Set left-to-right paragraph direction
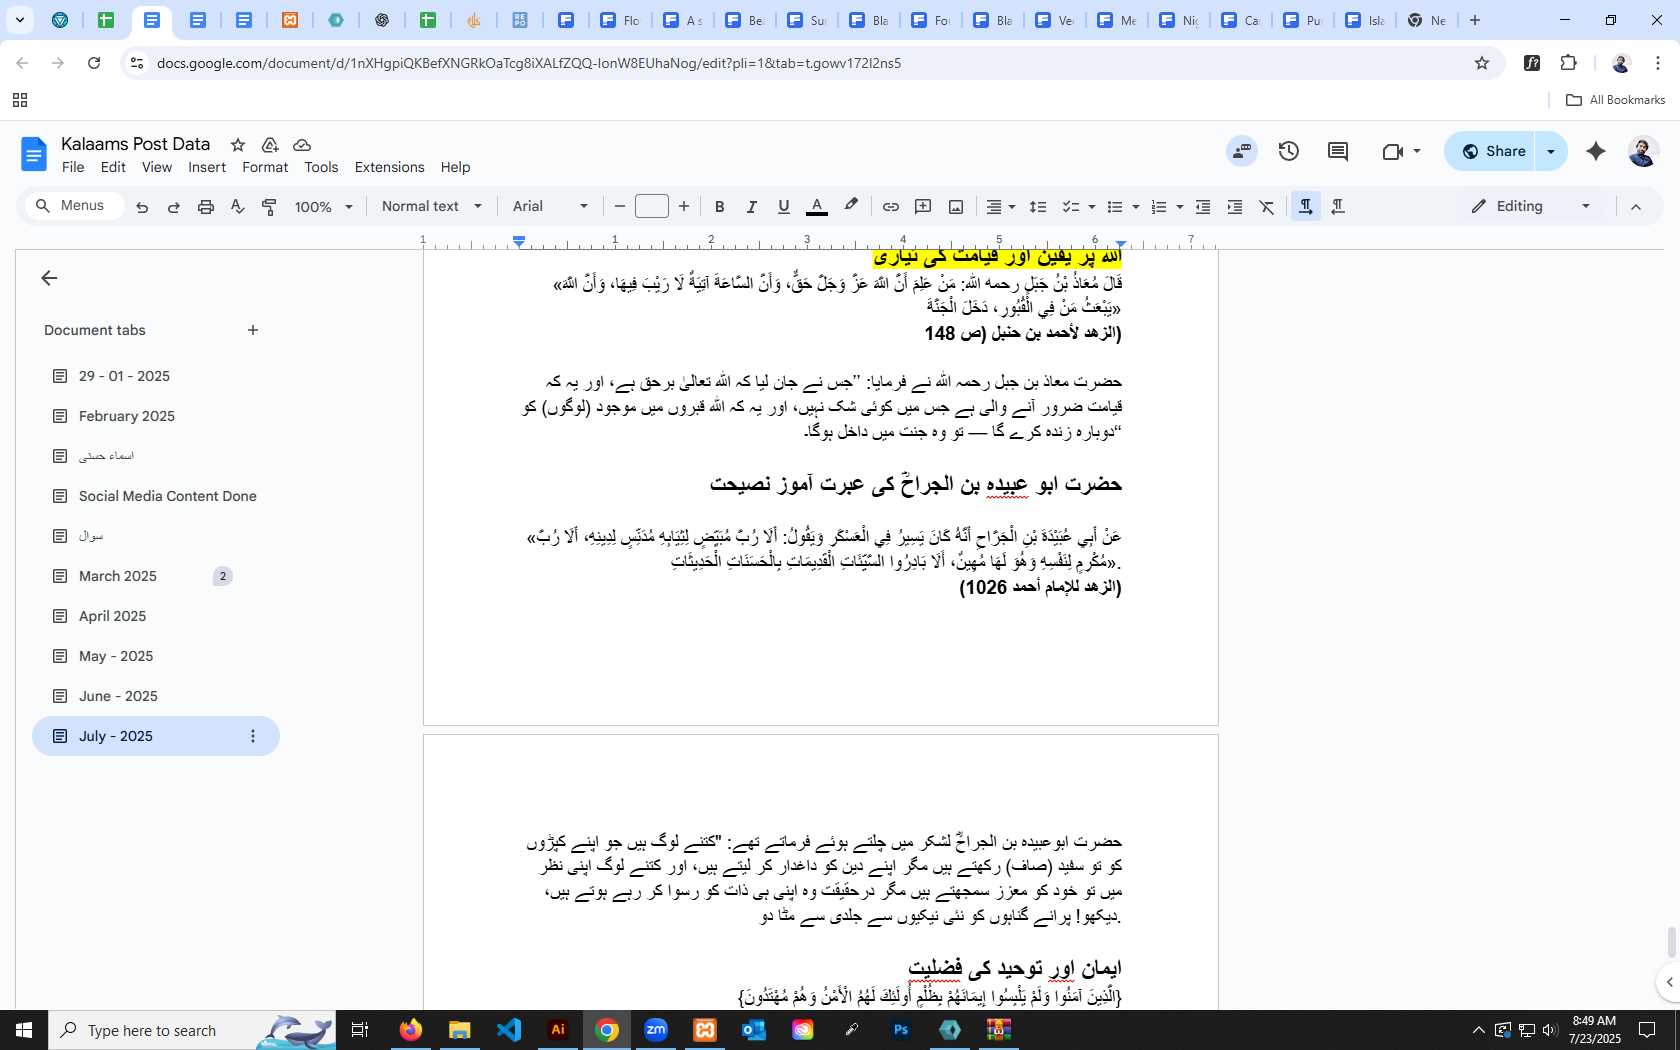Screen dimensions: 1680x1050 click(1306, 206)
